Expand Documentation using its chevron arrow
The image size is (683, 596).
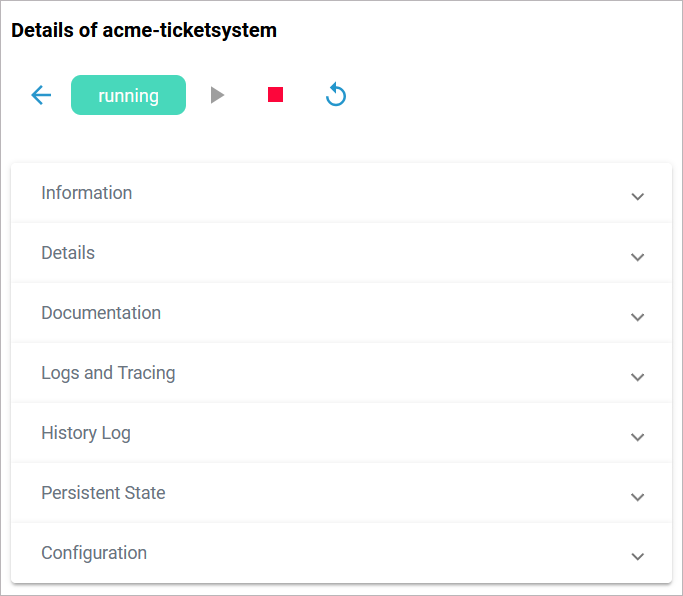(637, 316)
